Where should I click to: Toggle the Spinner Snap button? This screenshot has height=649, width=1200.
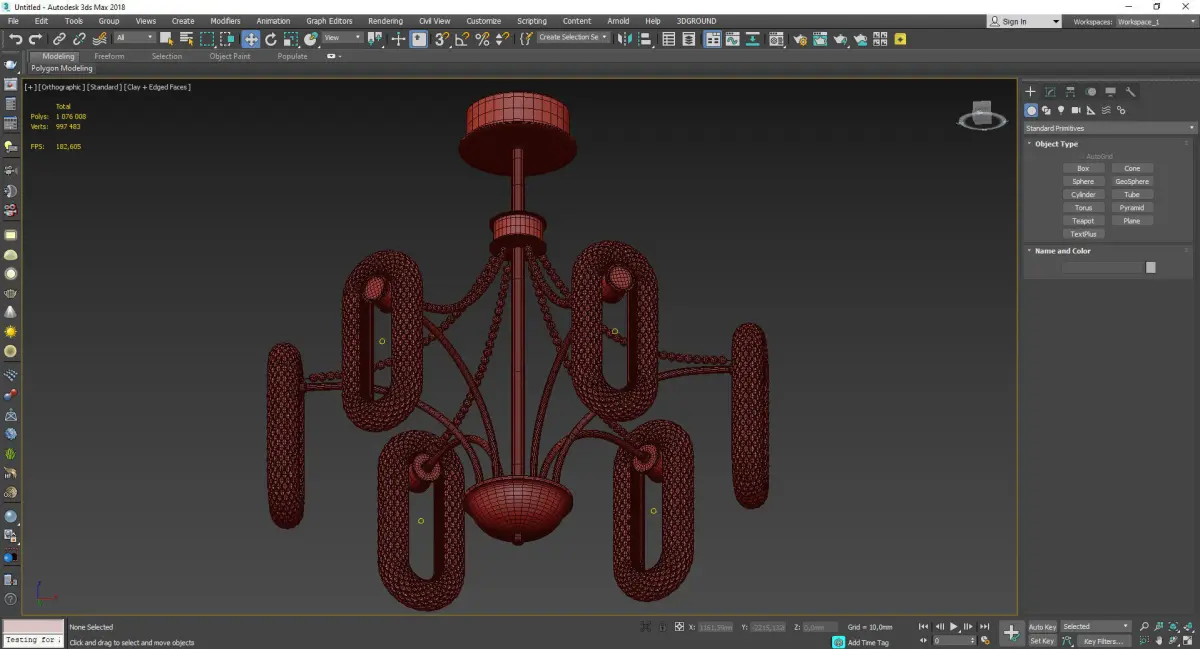[503, 39]
